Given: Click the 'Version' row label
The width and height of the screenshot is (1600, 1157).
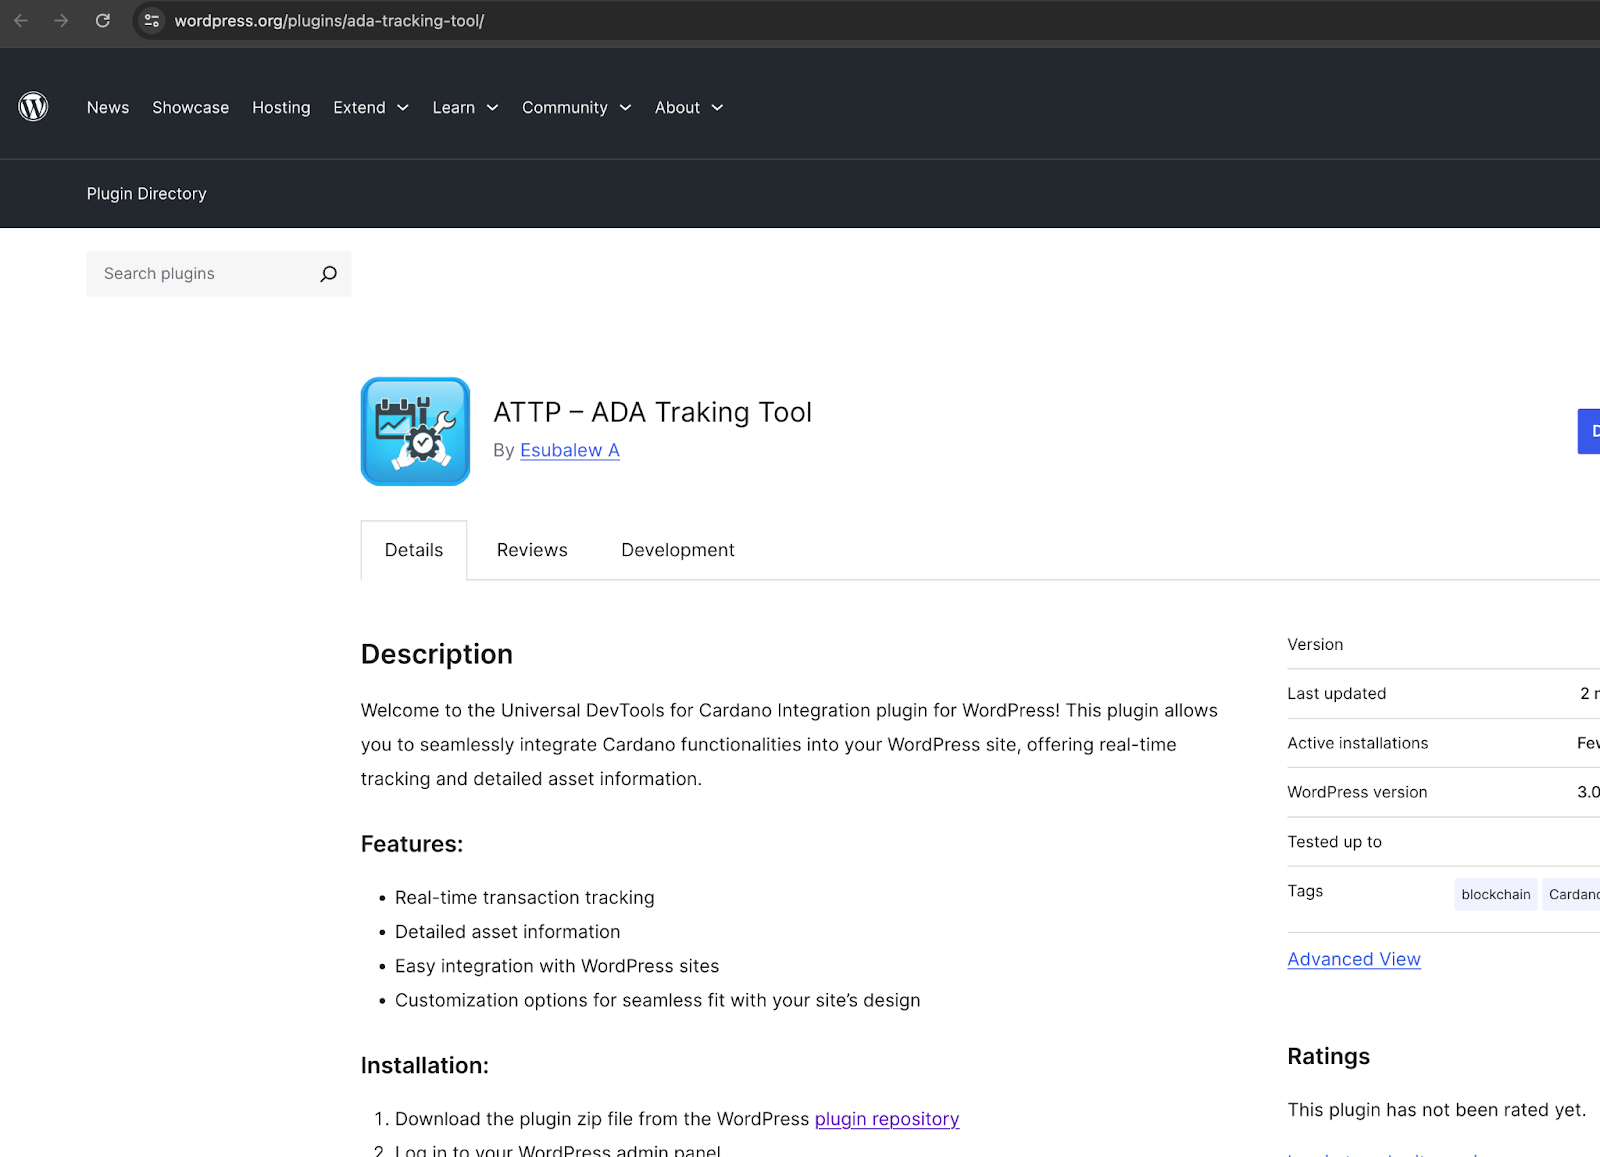Looking at the screenshot, I should coord(1316,645).
